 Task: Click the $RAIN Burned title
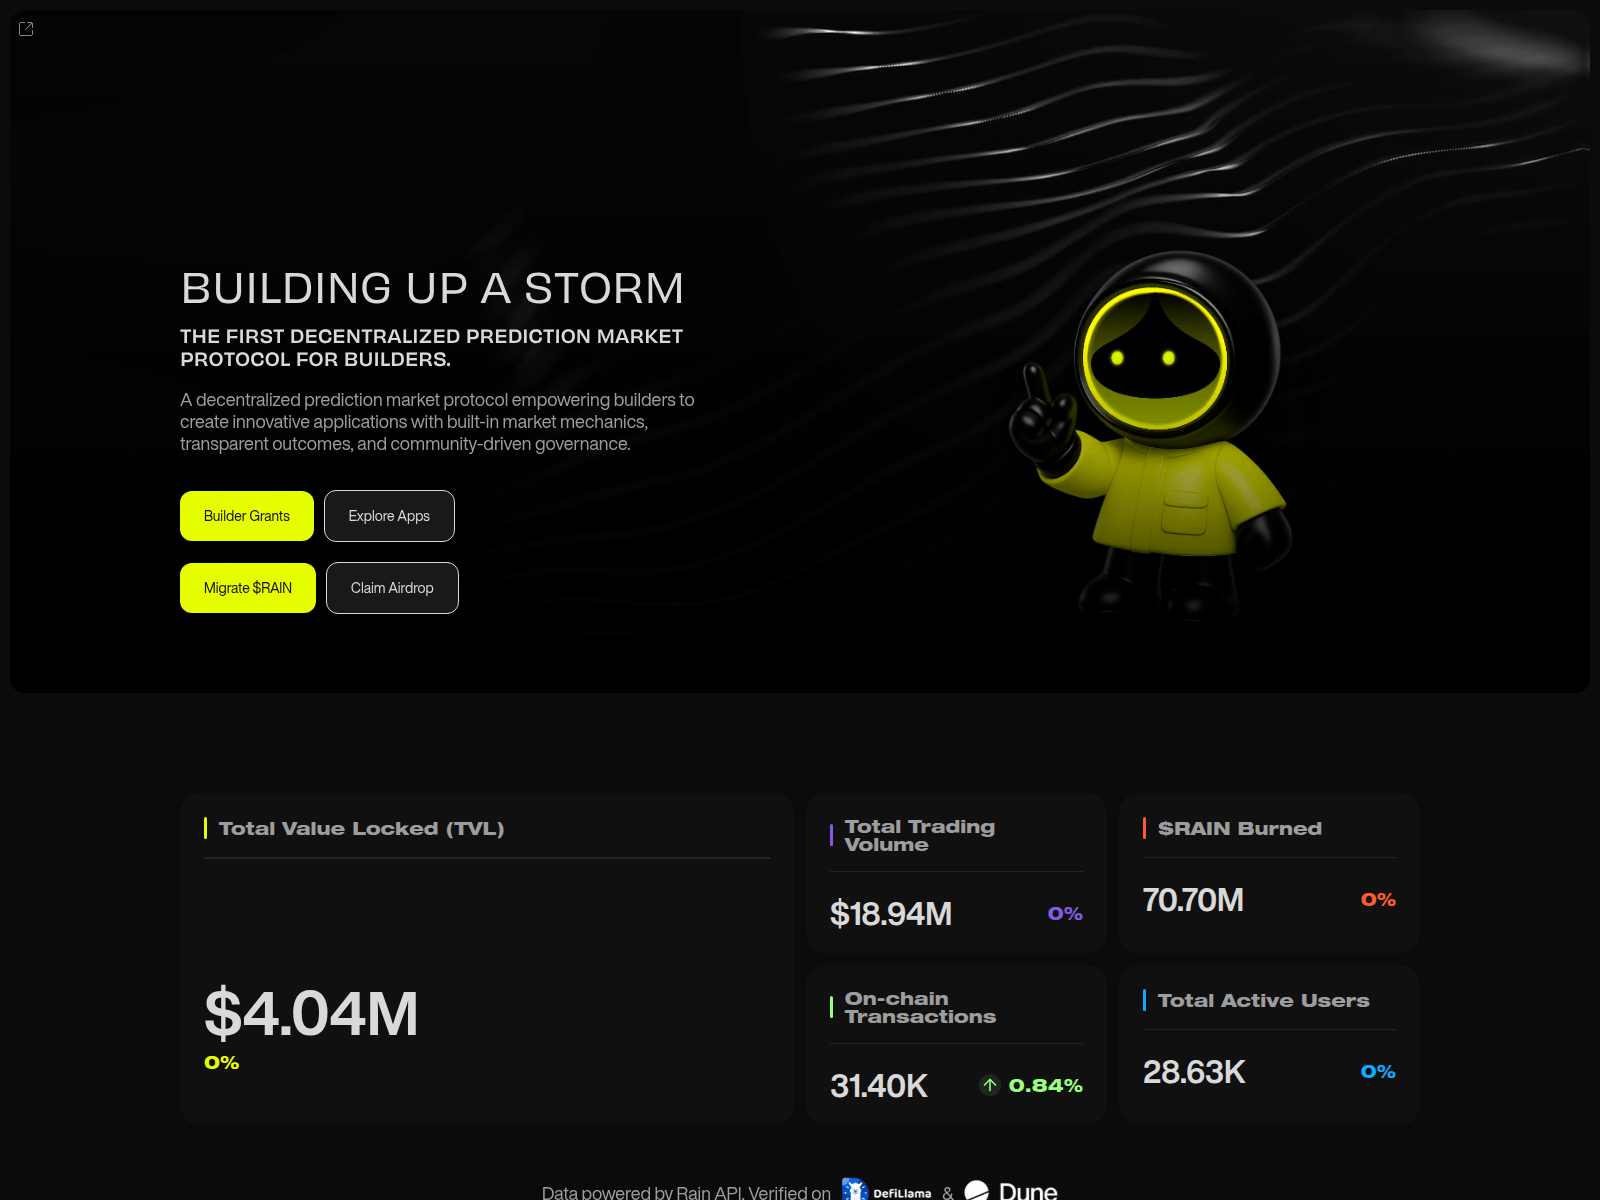point(1240,828)
